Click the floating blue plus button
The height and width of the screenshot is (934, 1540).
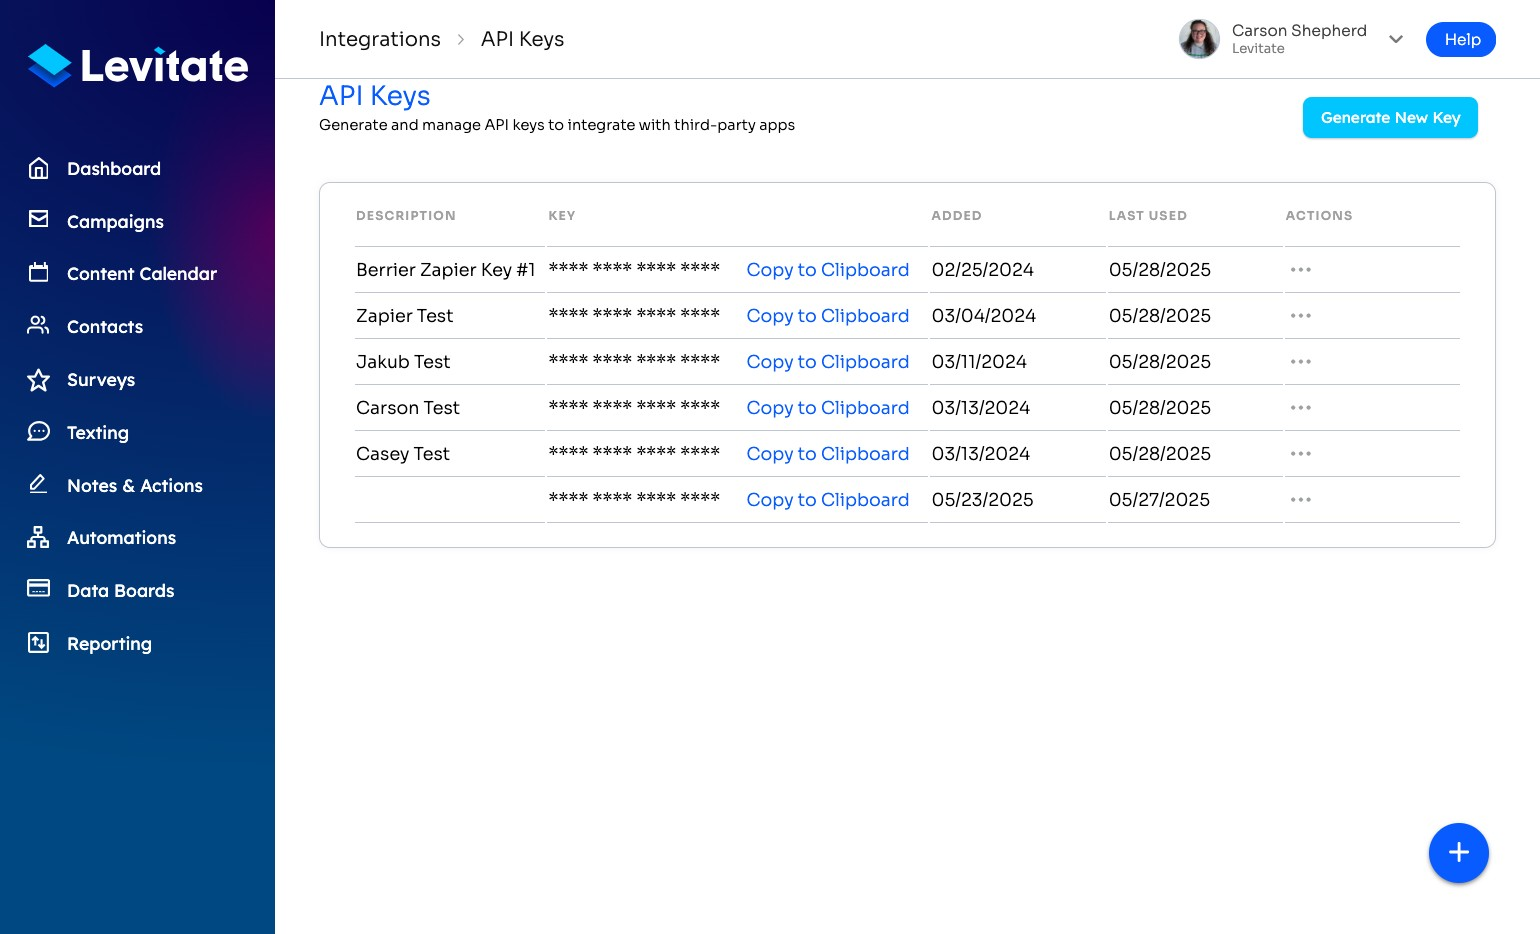1458,853
